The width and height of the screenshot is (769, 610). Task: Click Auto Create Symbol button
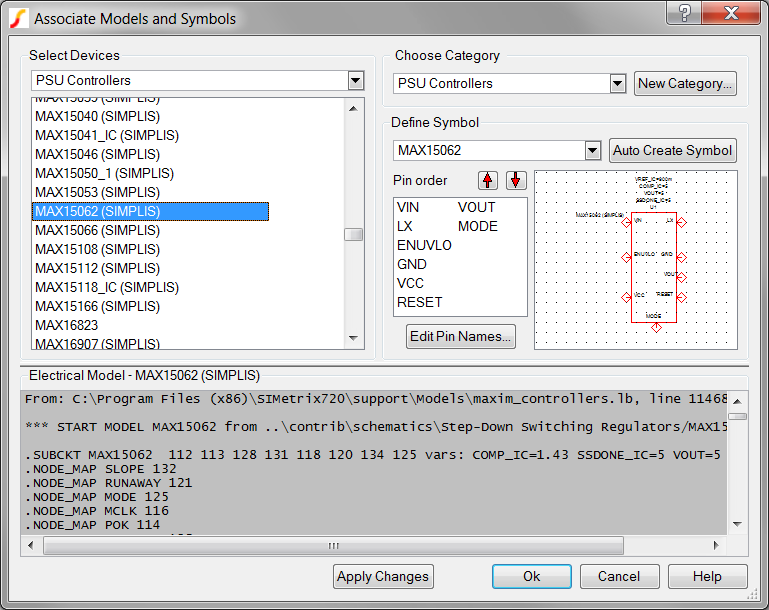point(672,150)
